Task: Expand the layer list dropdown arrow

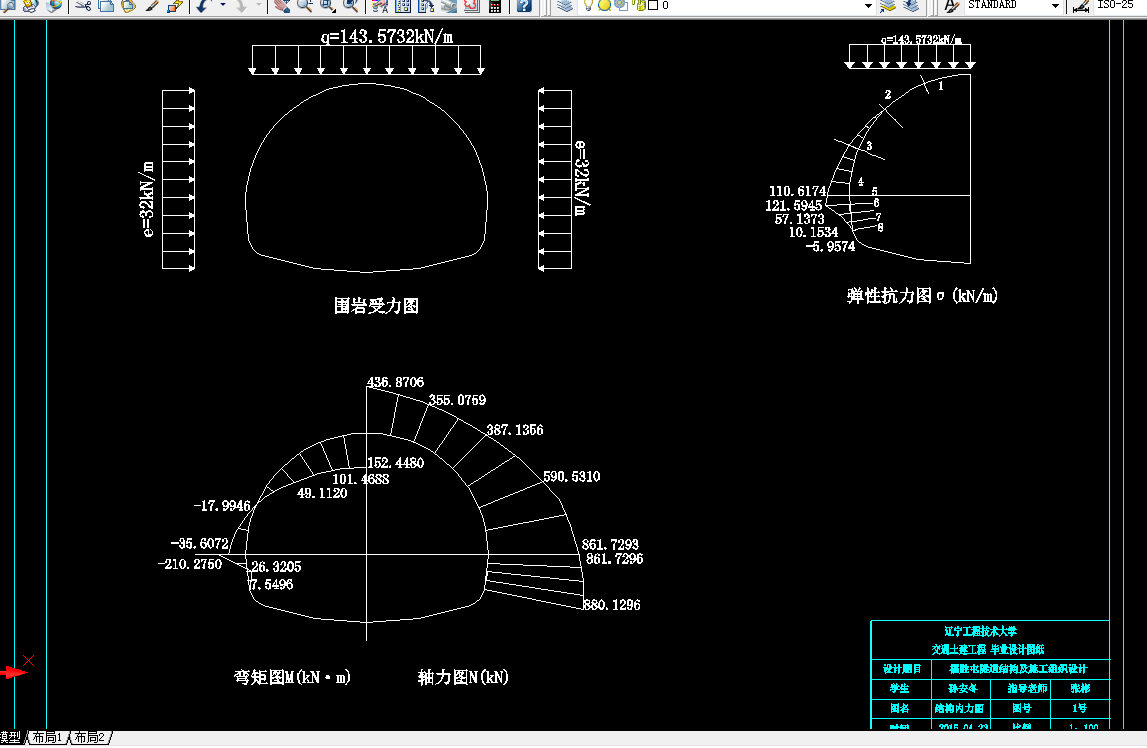Action: coord(868,6)
